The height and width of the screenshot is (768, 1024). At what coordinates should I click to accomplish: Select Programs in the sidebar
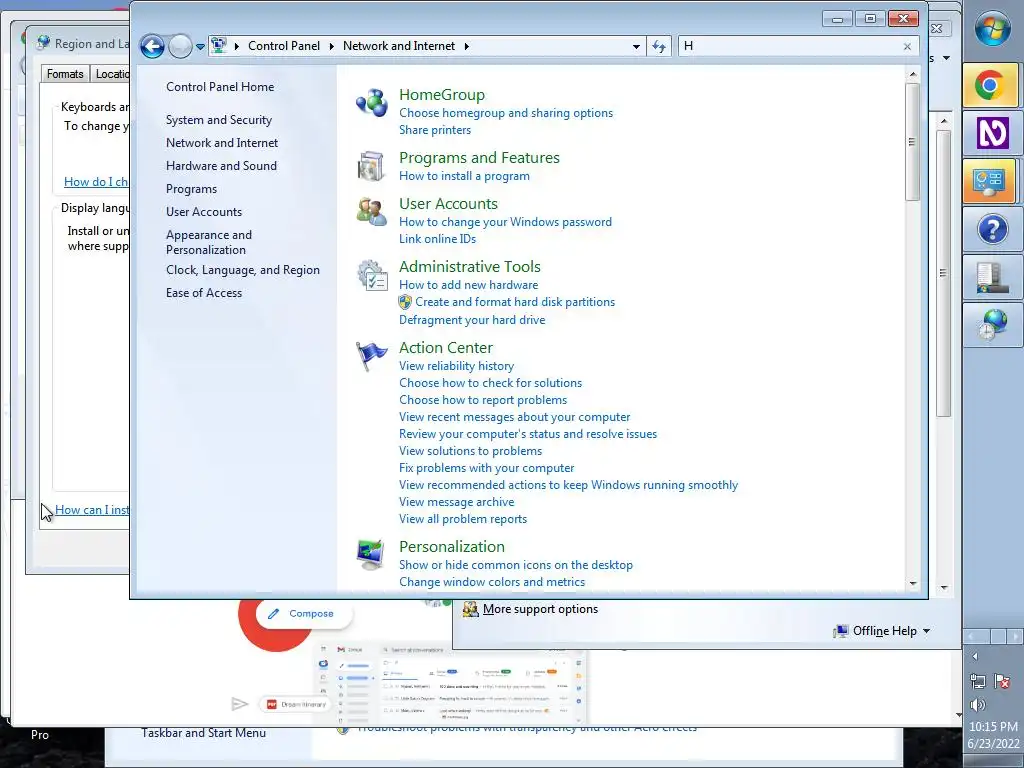click(x=191, y=189)
